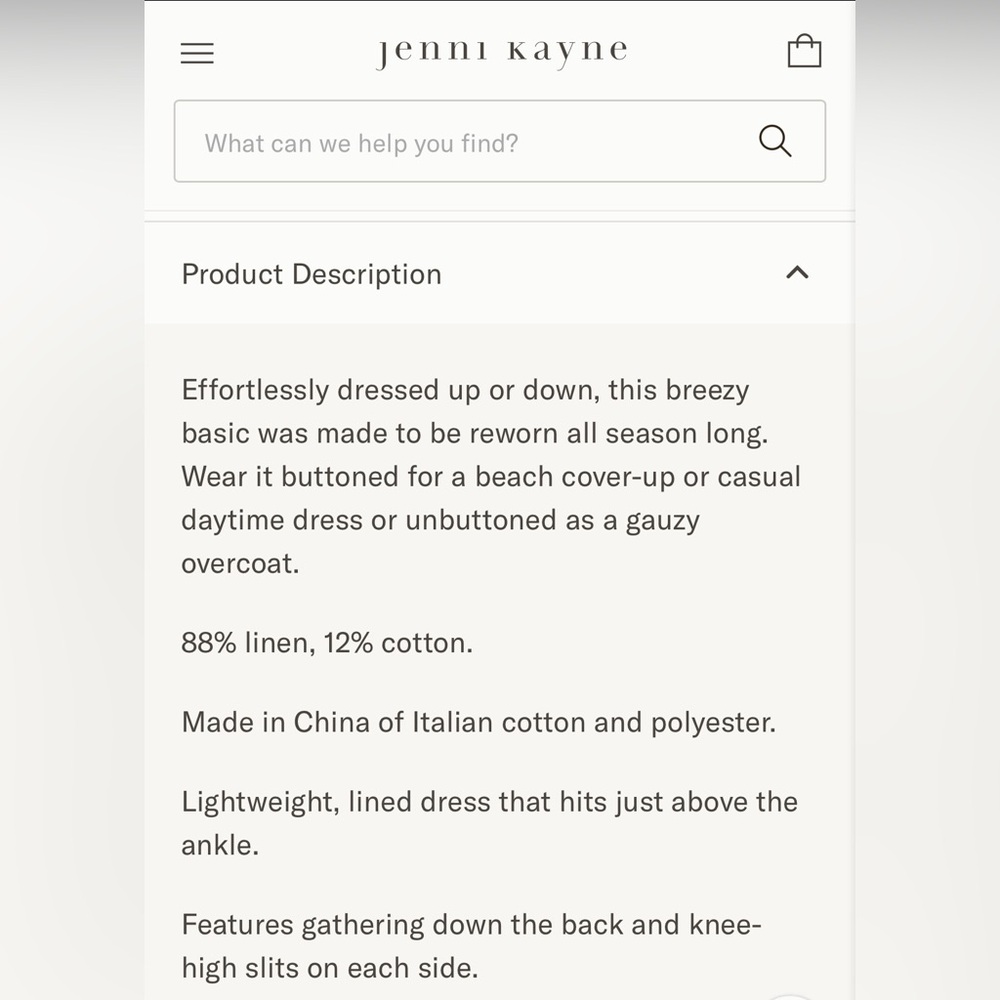Screen dimensions: 1000x1000
Task: Click the 'Effortlessly dressed up or down' paragraph
Action: pos(491,476)
